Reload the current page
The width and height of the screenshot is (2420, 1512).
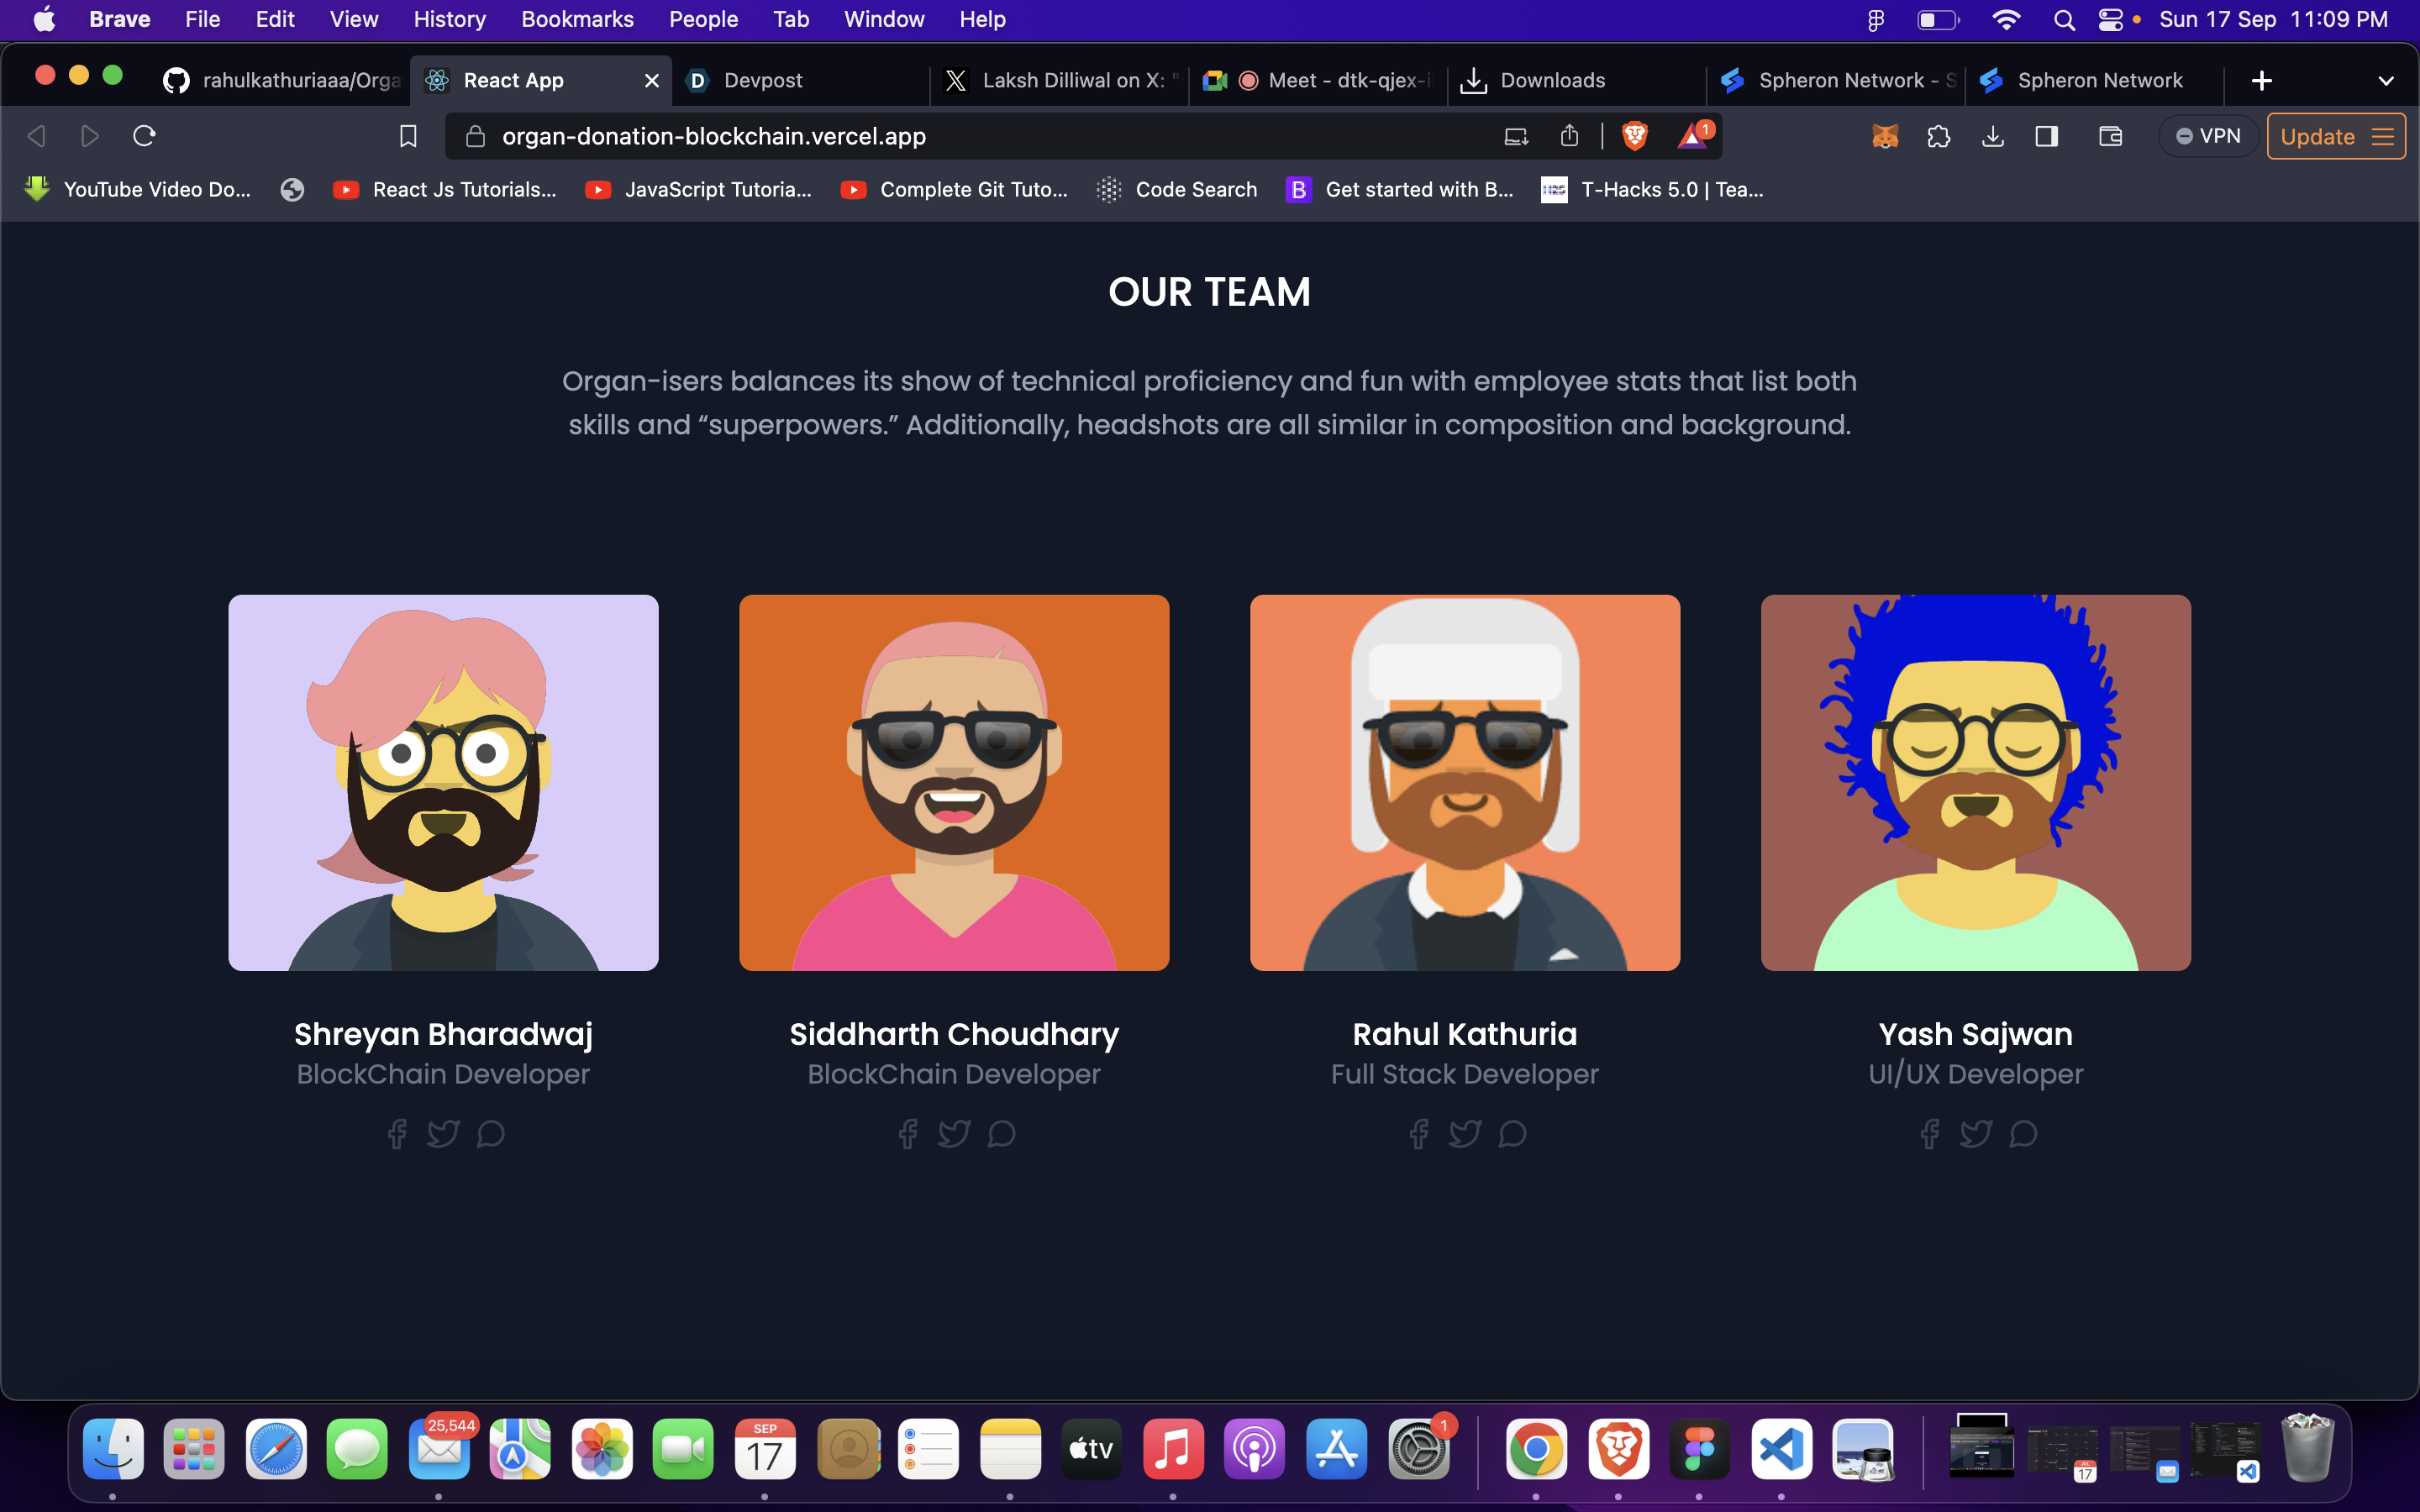pyautogui.click(x=144, y=136)
